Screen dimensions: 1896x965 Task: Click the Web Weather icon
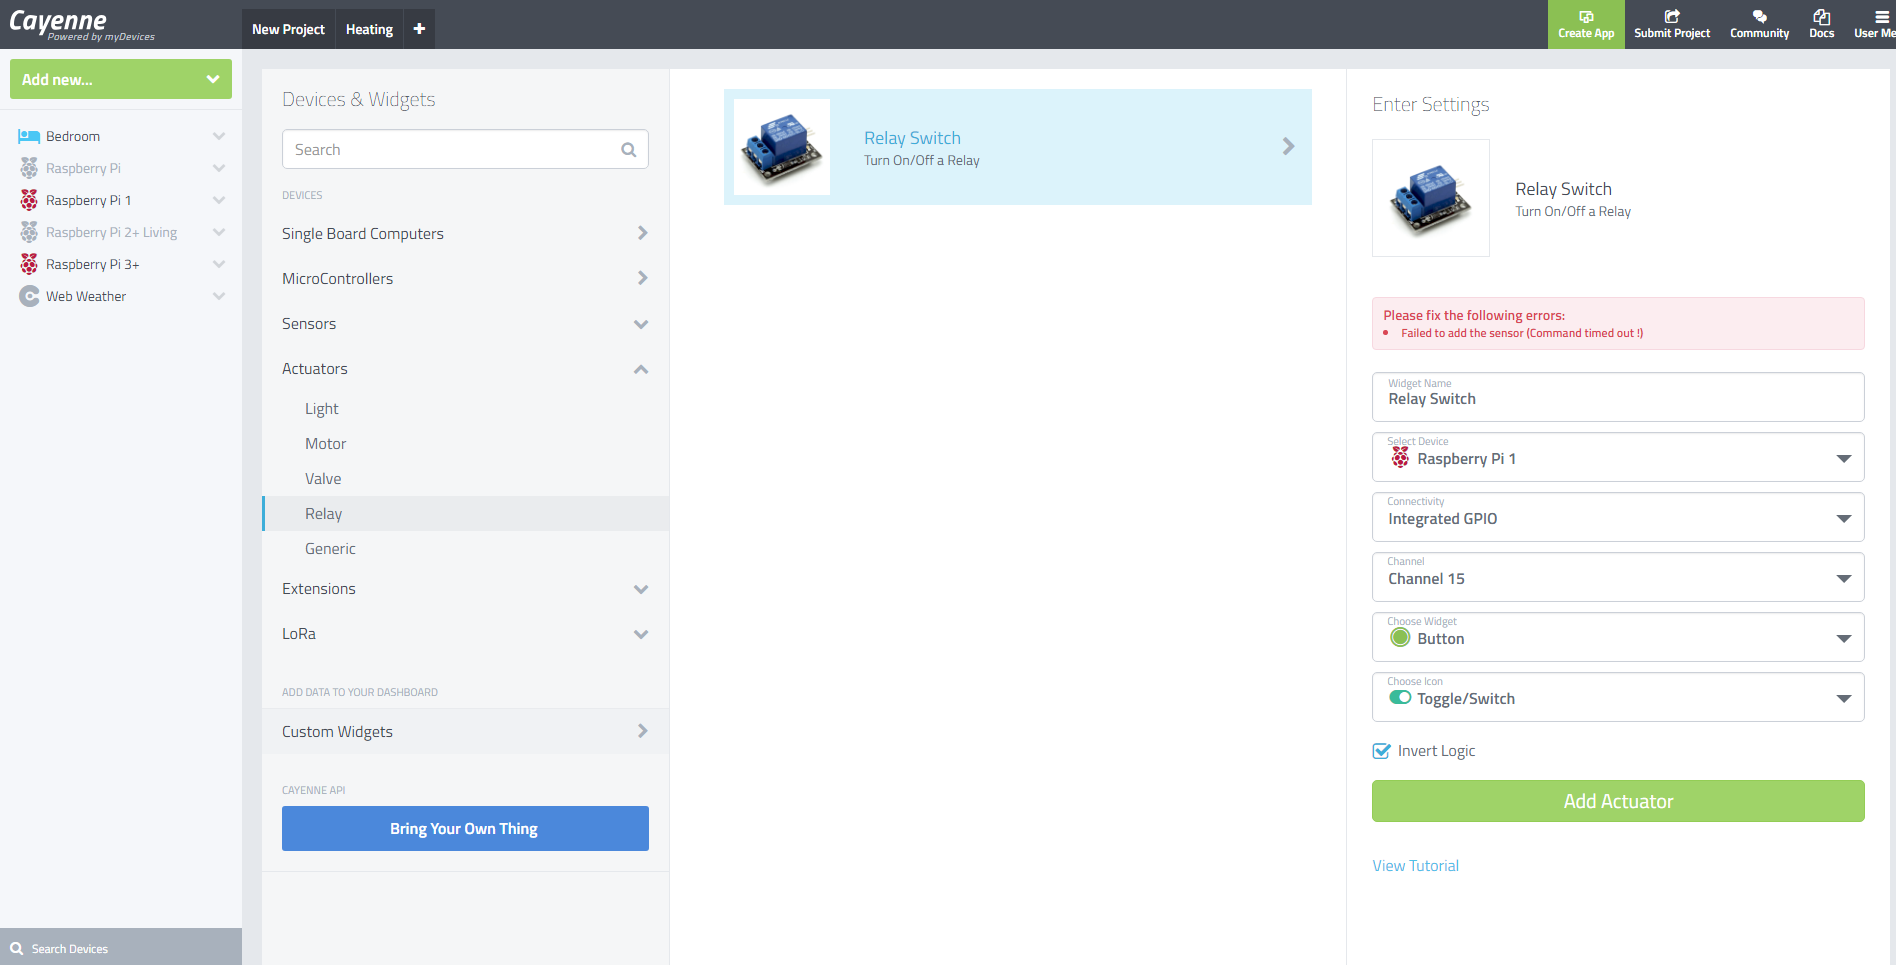tap(29, 296)
